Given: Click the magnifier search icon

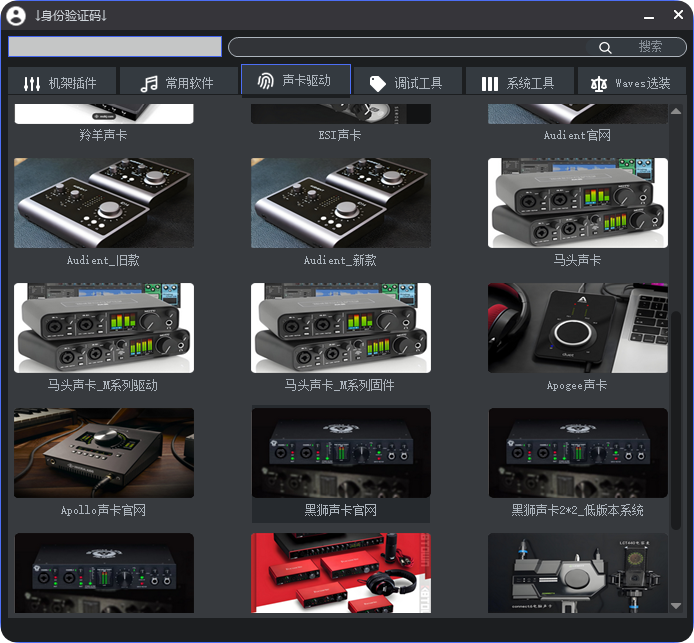Looking at the screenshot, I should [605, 47].
